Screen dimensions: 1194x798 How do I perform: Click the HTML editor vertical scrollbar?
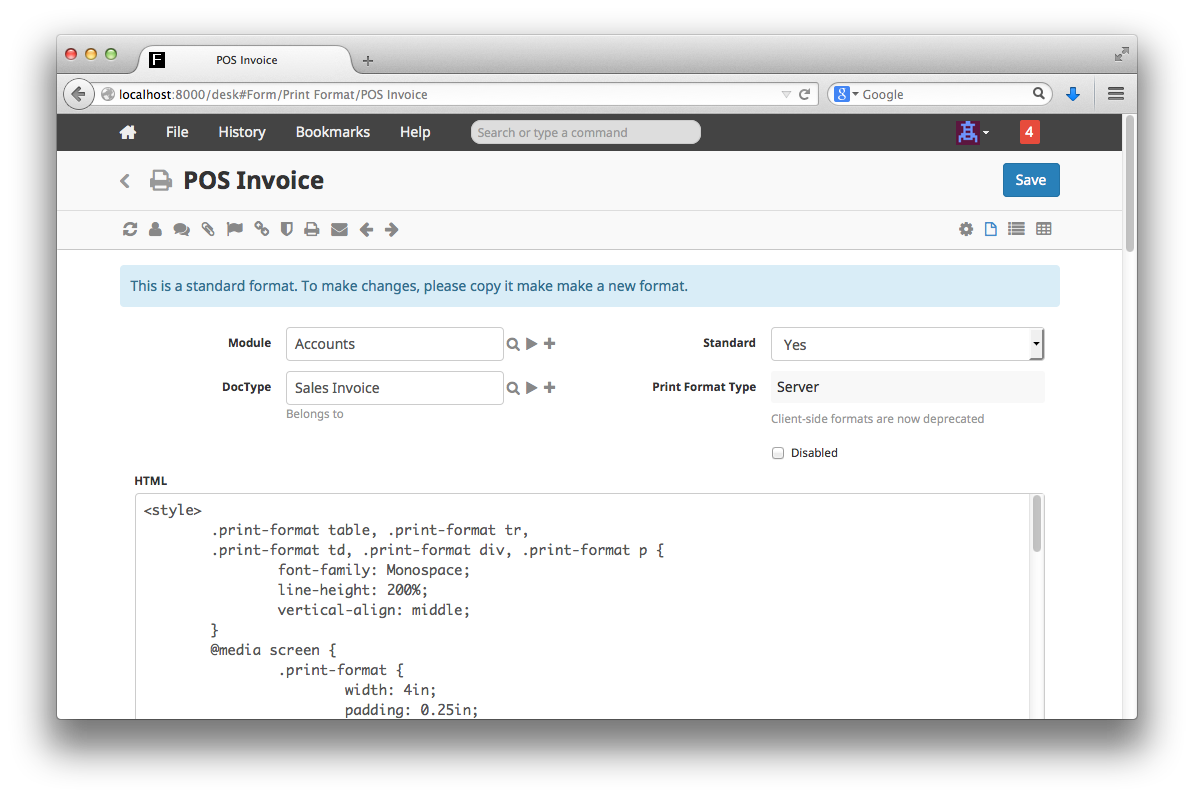click(x=1037, y=525)
